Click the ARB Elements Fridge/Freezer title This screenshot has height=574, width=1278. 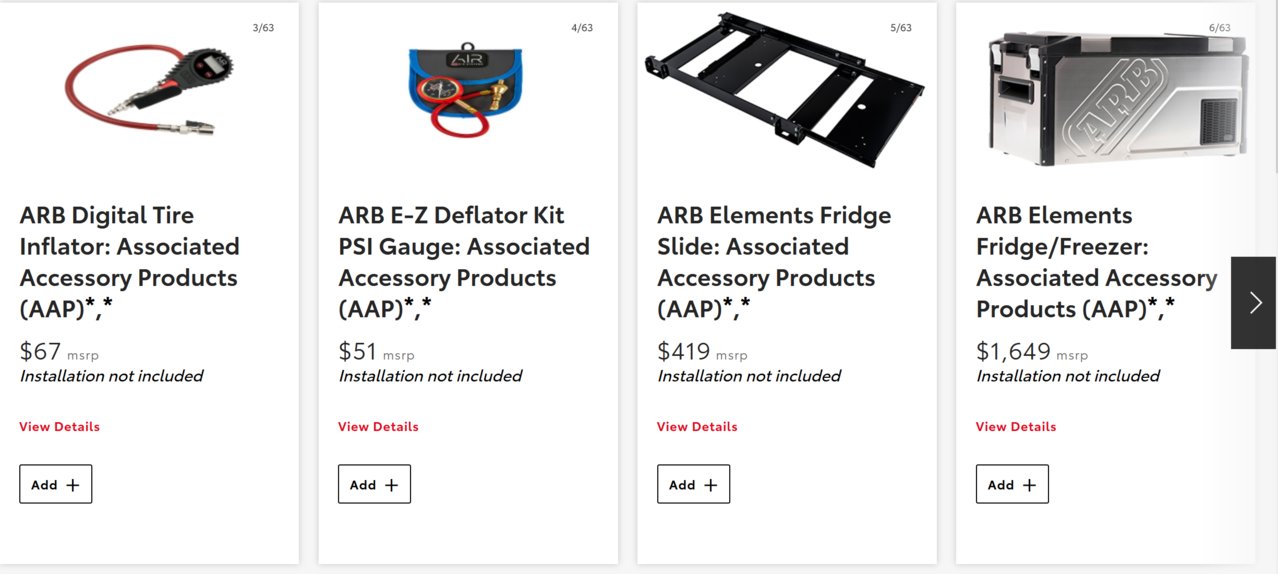coord(1096,262)
